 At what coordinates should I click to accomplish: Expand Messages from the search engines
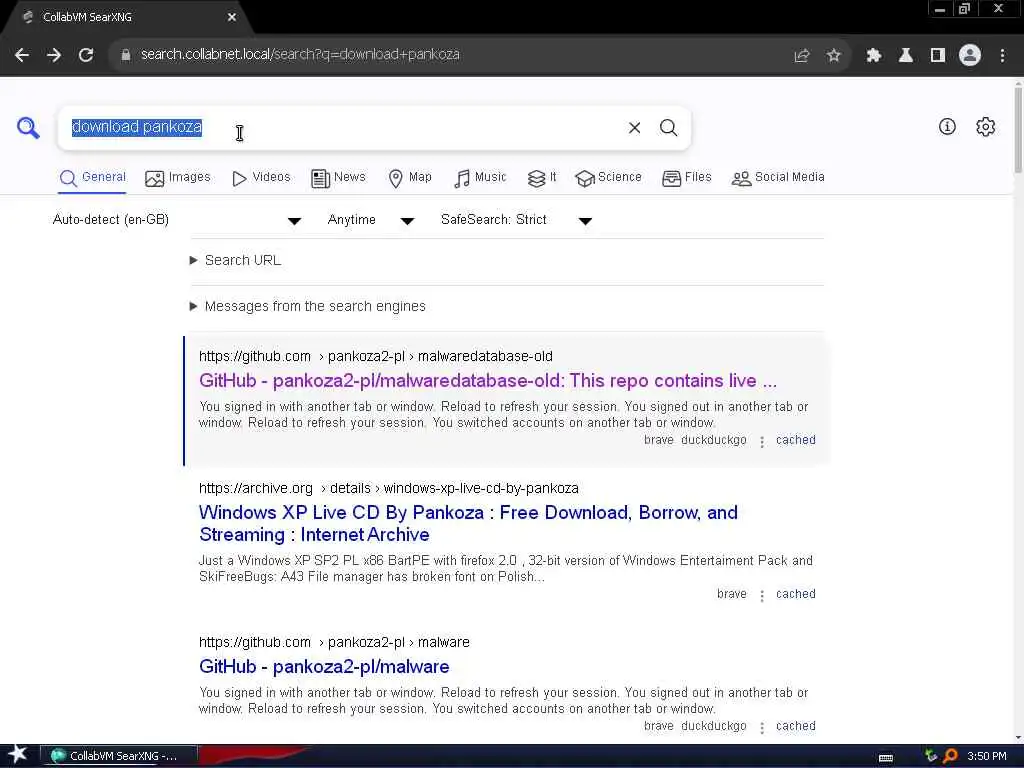(x=307, y=306)
